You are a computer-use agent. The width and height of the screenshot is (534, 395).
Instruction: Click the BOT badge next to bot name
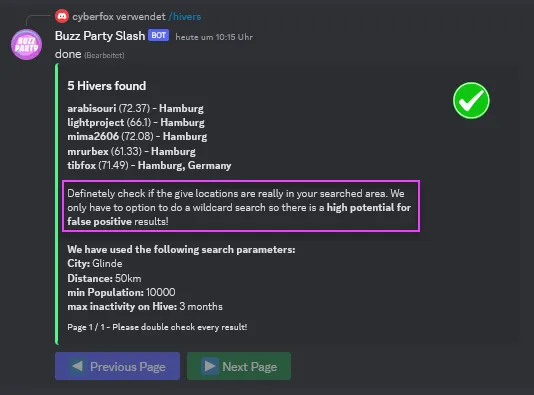(x=158, y=35)
